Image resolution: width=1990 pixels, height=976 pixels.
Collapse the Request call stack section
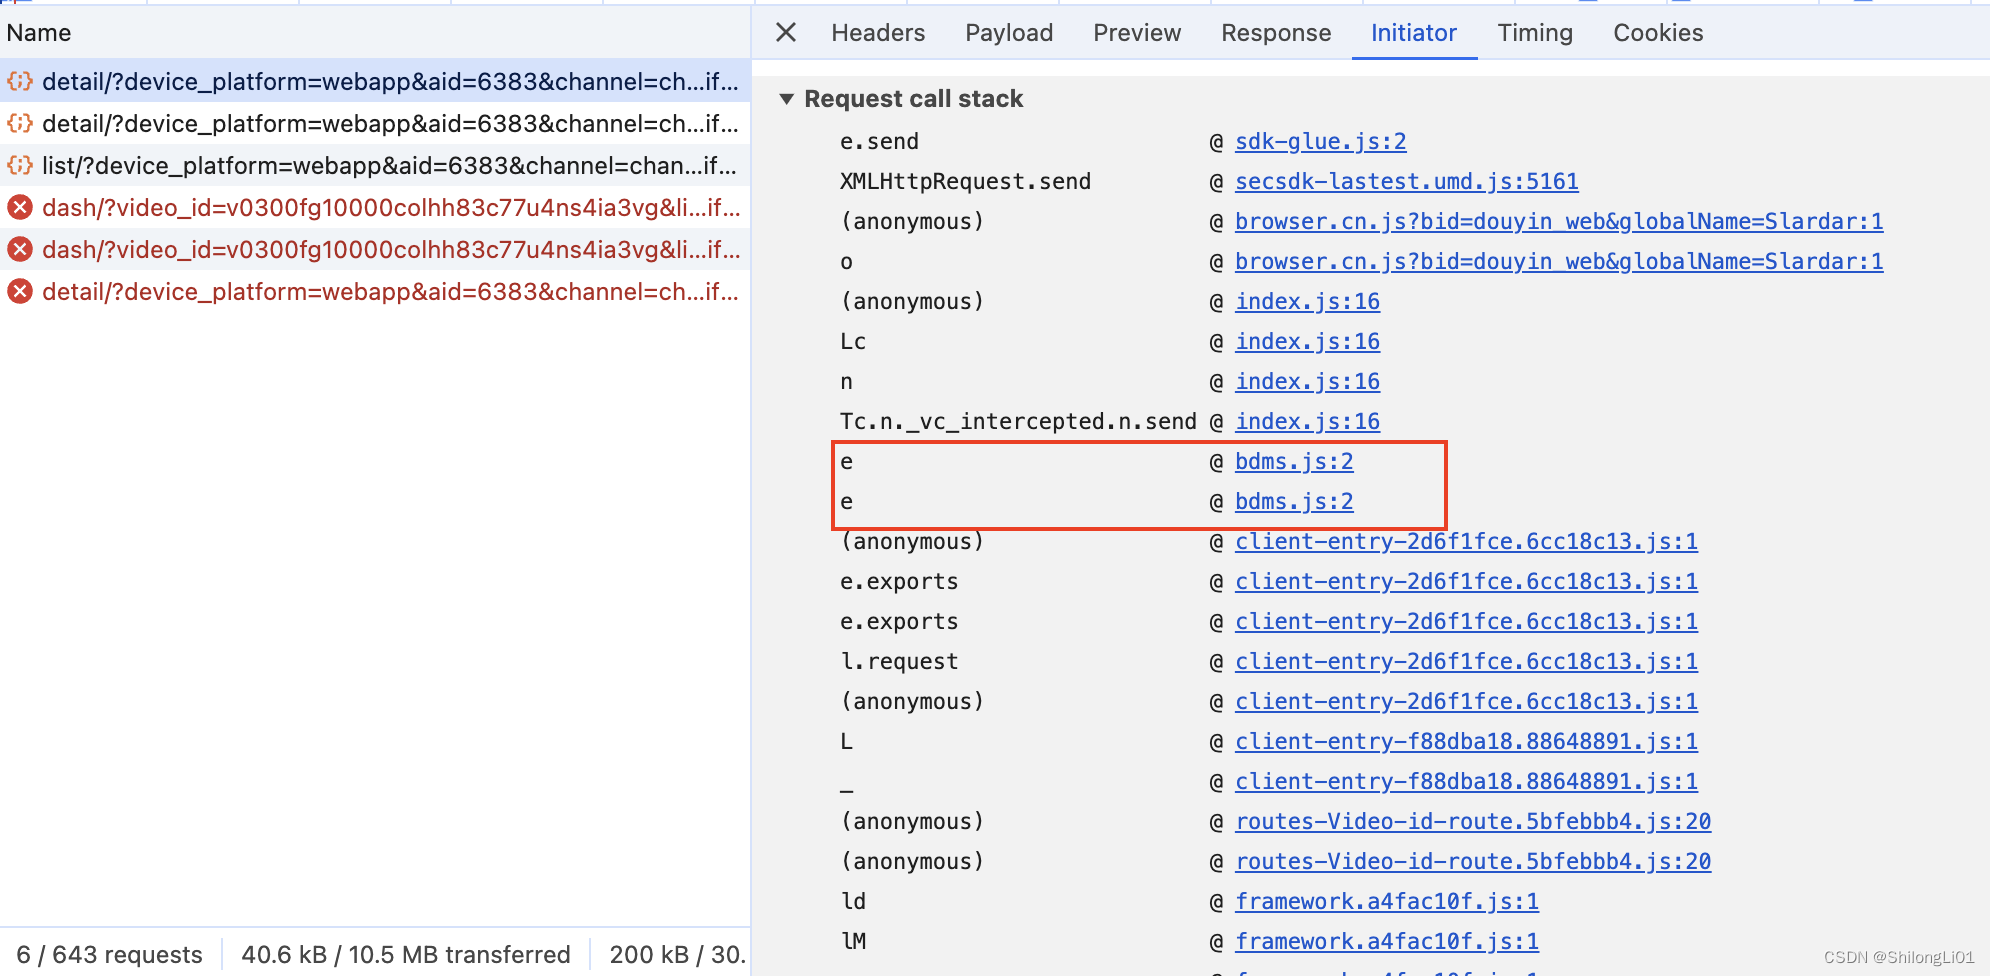click(x=787, y=99)
